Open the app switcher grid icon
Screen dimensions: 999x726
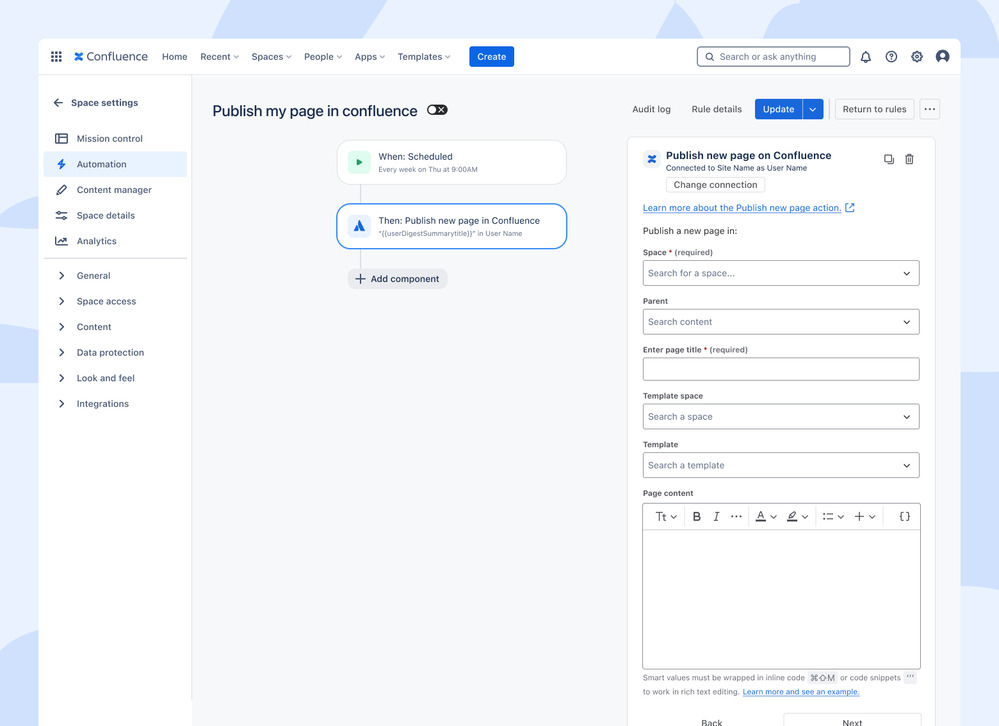(x=56, y=57)
